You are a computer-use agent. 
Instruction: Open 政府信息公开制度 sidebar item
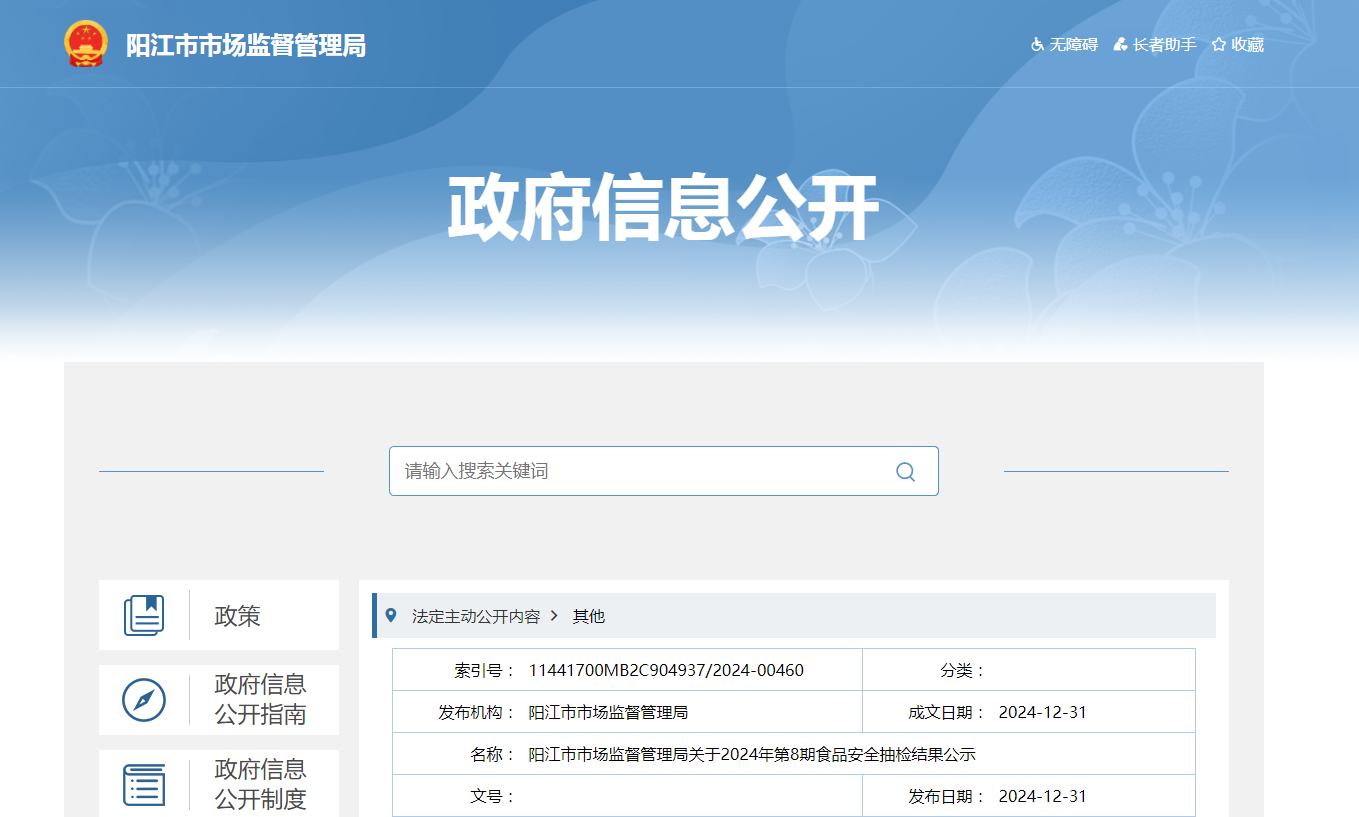(260, 784)
